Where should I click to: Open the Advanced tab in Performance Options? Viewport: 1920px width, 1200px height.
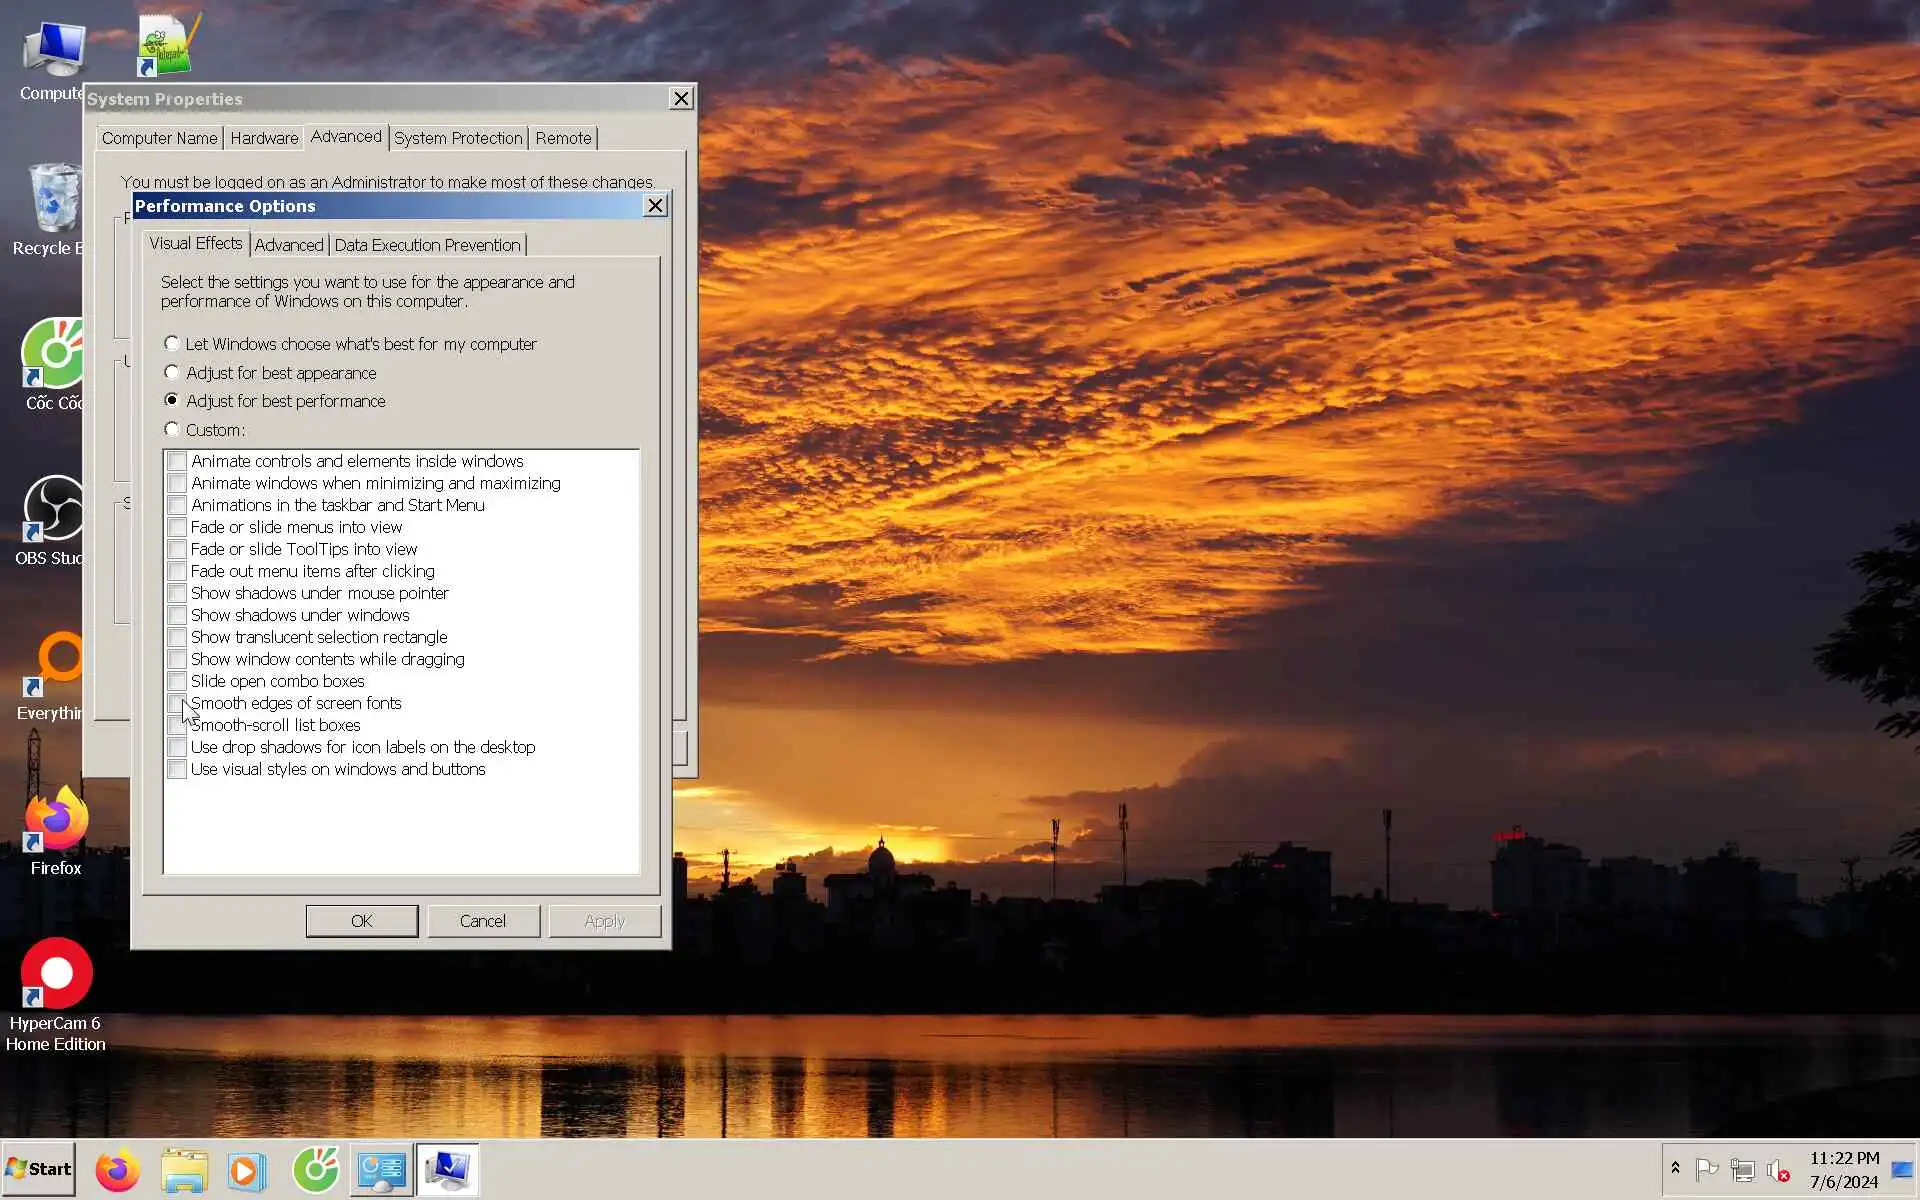click(x=289, y=245)
